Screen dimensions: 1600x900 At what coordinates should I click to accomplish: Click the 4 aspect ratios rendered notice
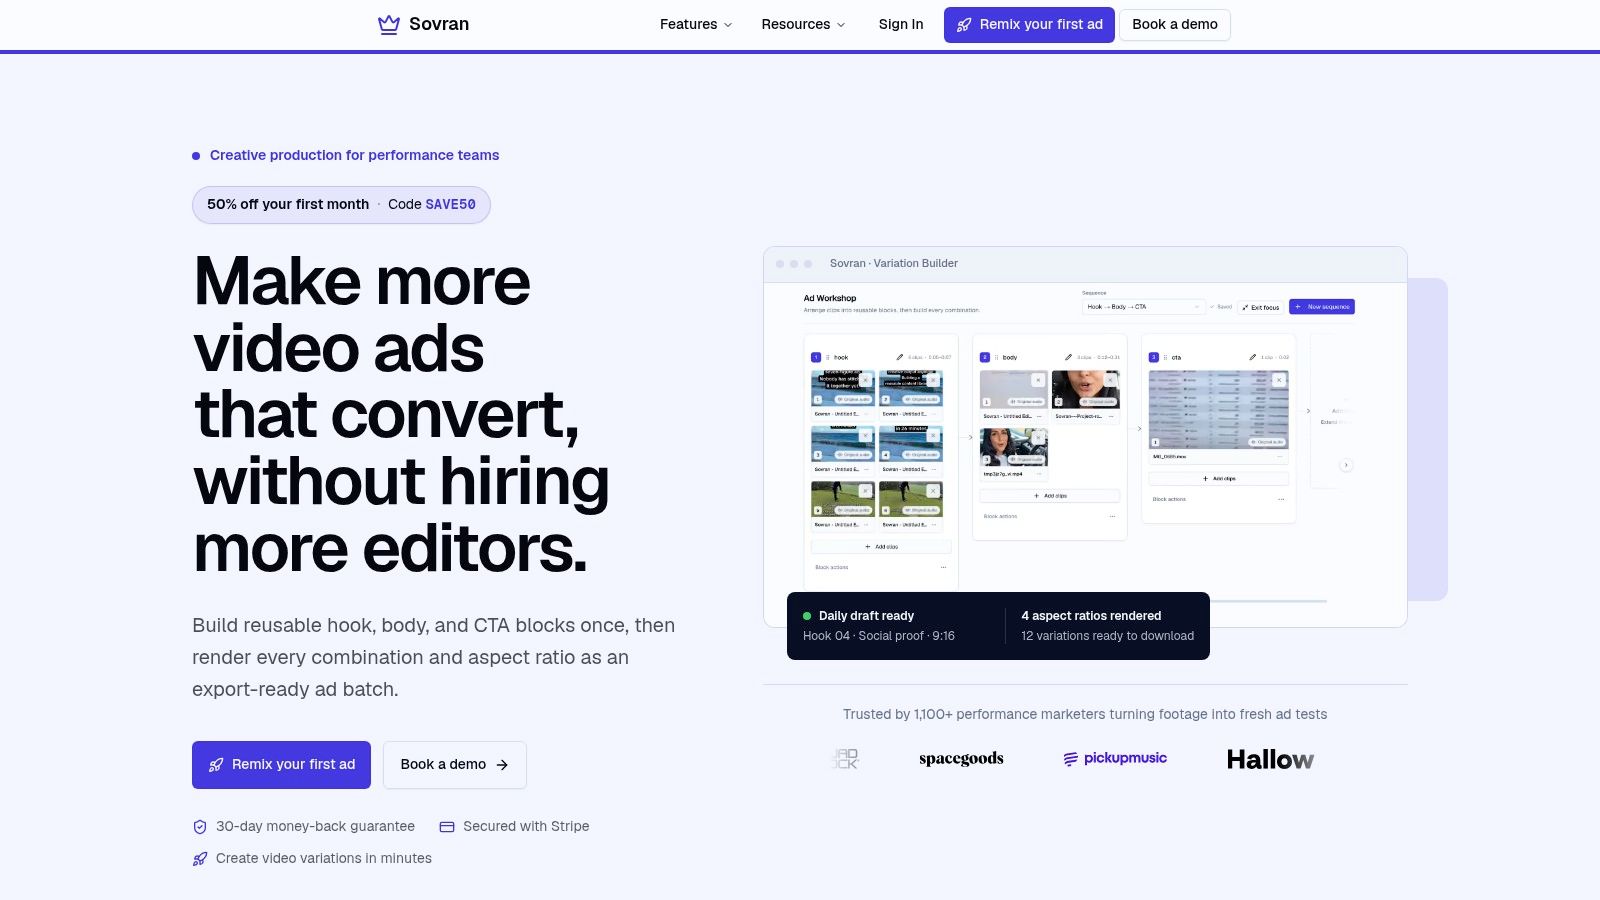click(x=1107, y=626)
